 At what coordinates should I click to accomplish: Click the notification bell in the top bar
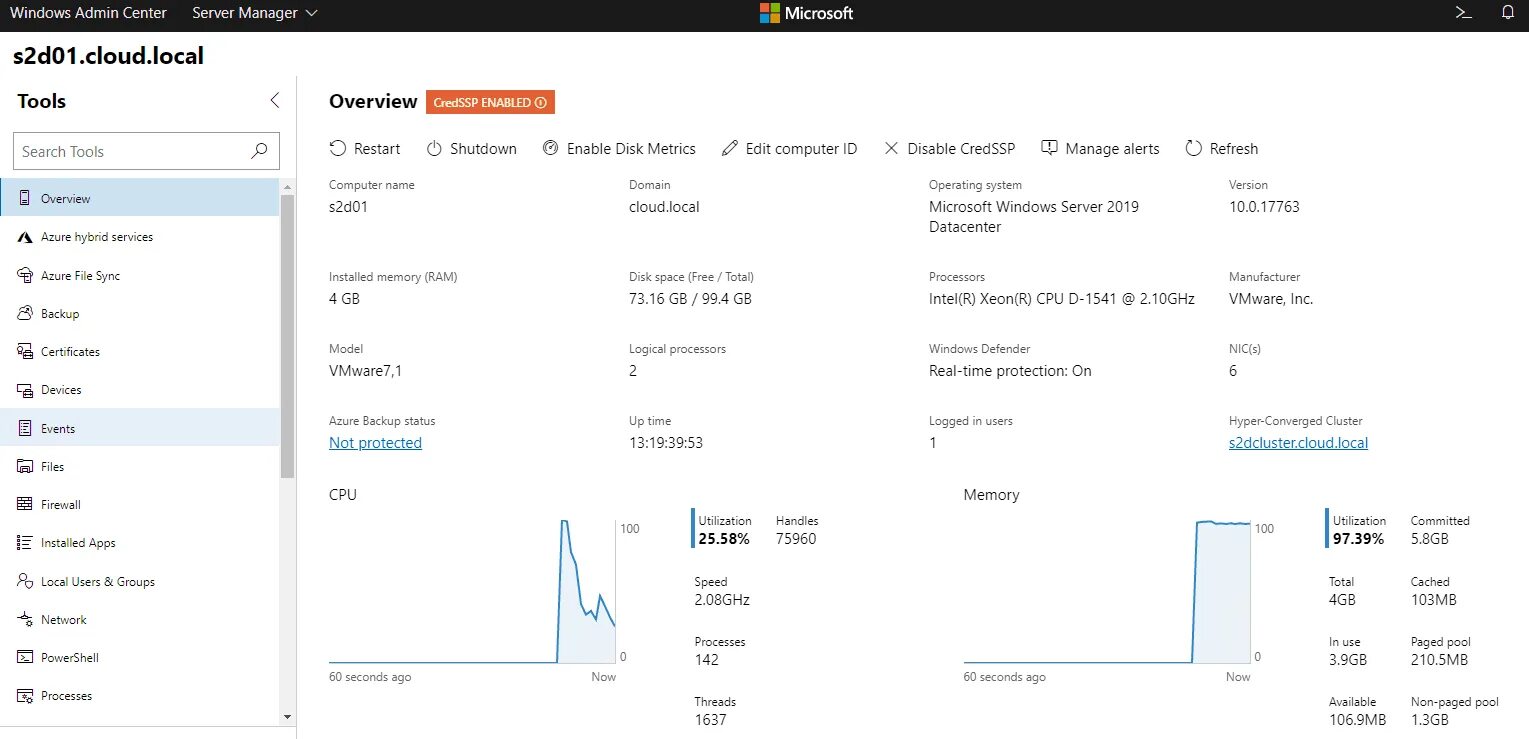[1508, 13]
